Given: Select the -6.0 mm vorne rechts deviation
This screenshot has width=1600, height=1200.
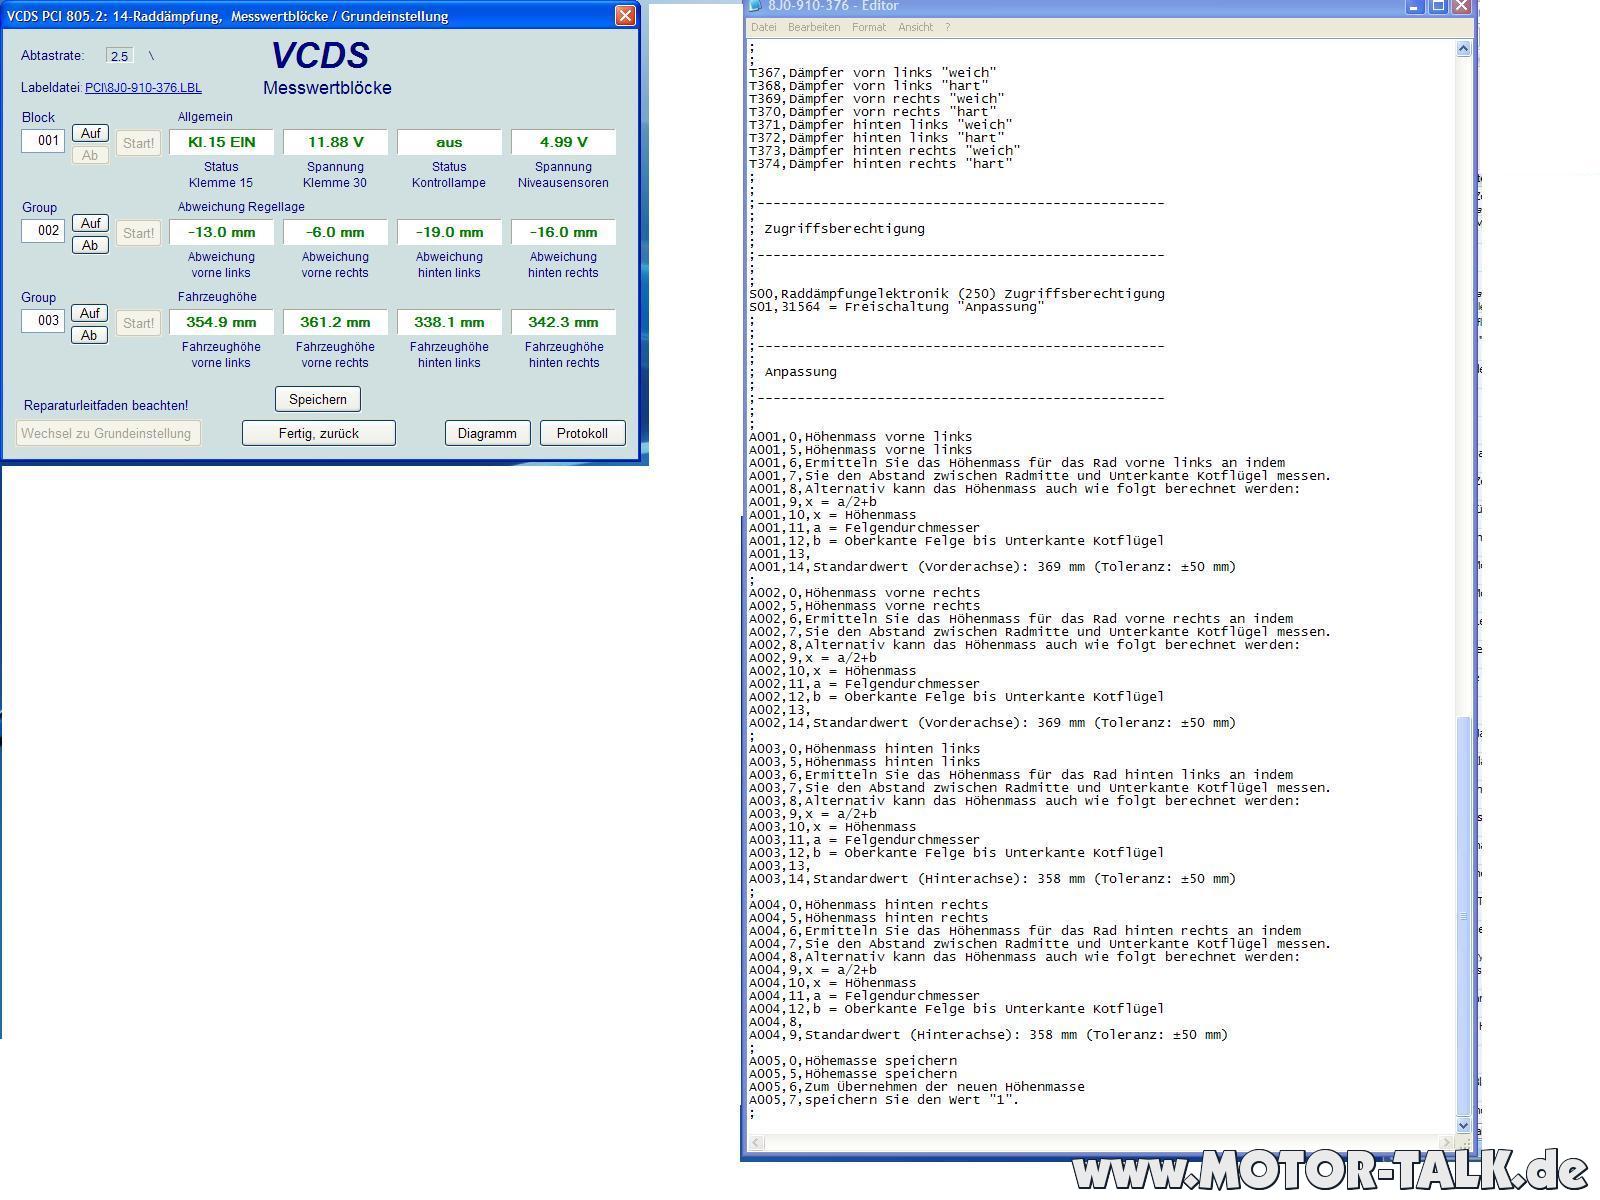Looking at the screenshot, I should pos(335,232).
